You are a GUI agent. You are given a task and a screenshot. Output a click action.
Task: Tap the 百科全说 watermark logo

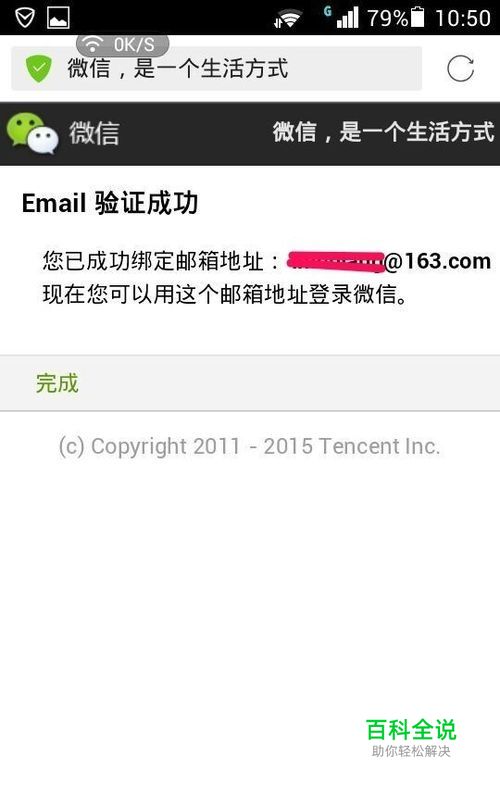tap(411, 737)
